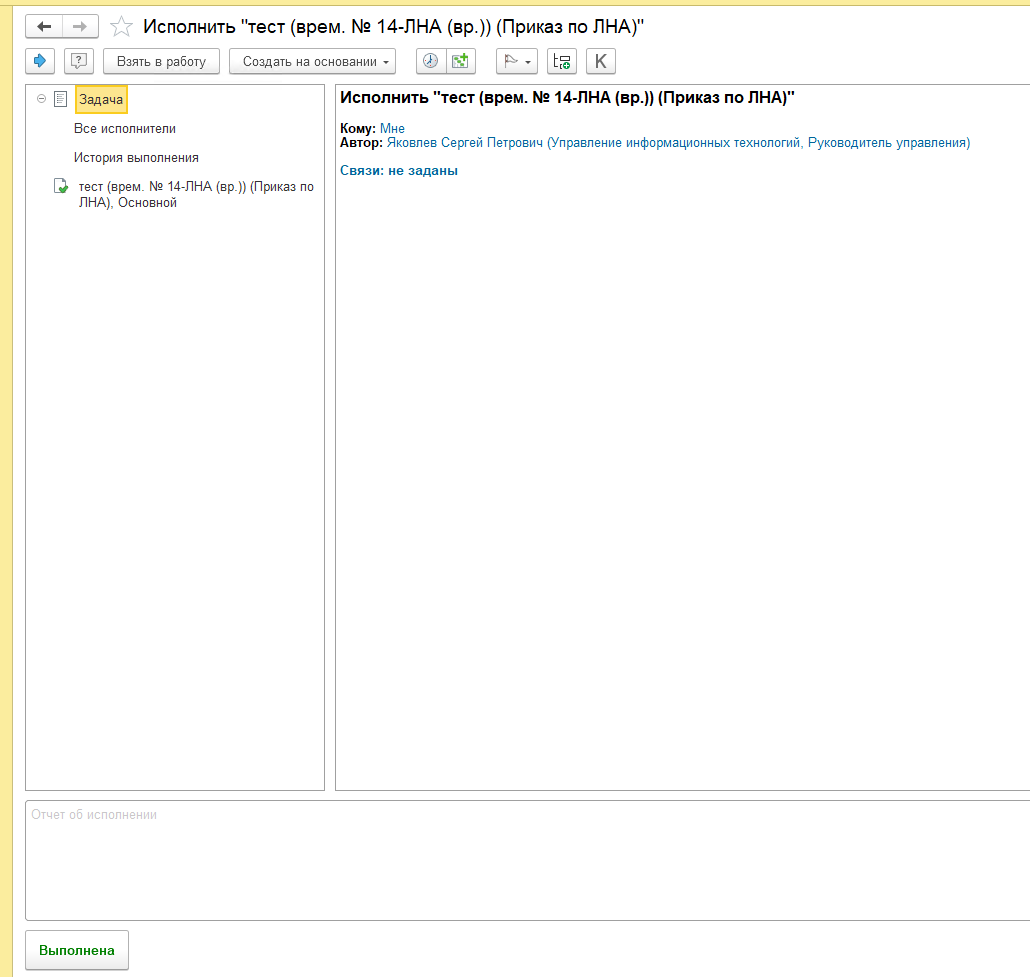This screenshot has height=977, width=1030.
Task: Click into the 'Отчет об исполнении' field
Action: [527, 860]
